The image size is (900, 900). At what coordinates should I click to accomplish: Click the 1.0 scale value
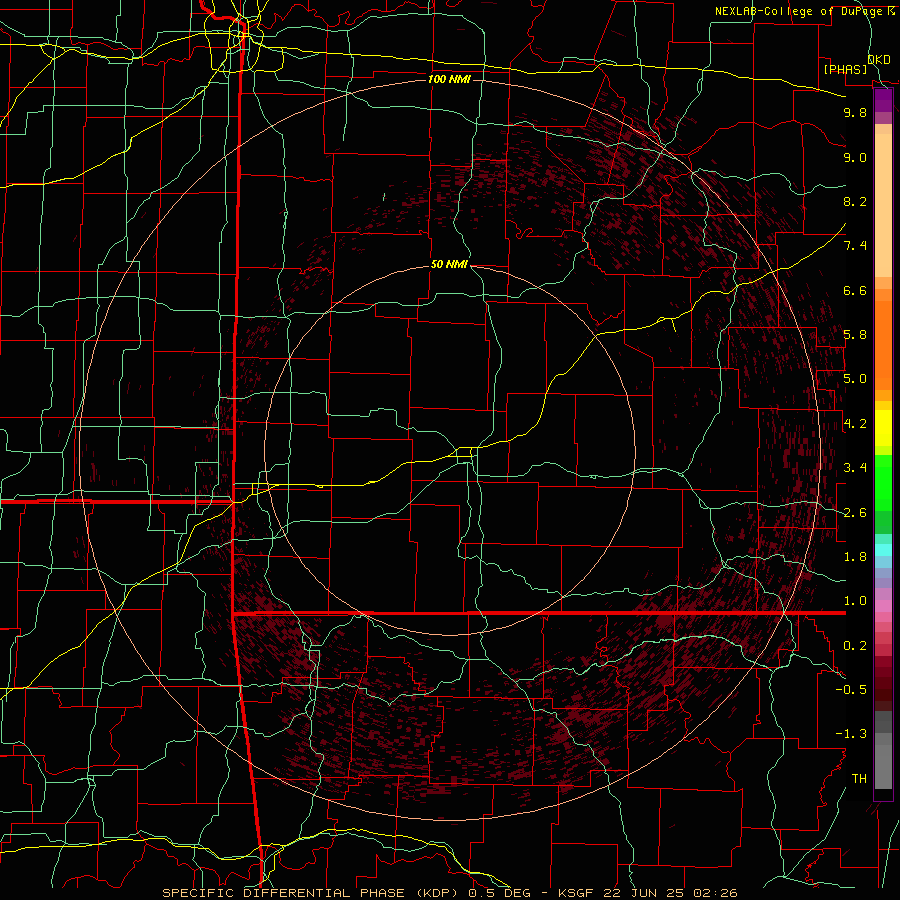click(855, 601)
